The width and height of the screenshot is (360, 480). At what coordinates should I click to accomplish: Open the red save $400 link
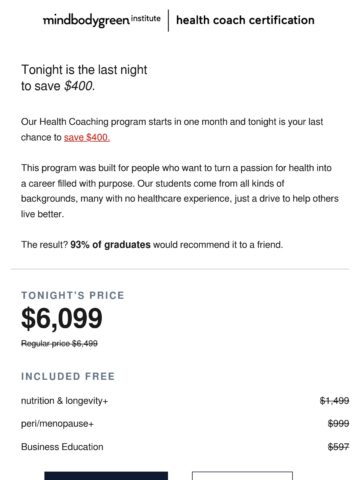point(87,137)
